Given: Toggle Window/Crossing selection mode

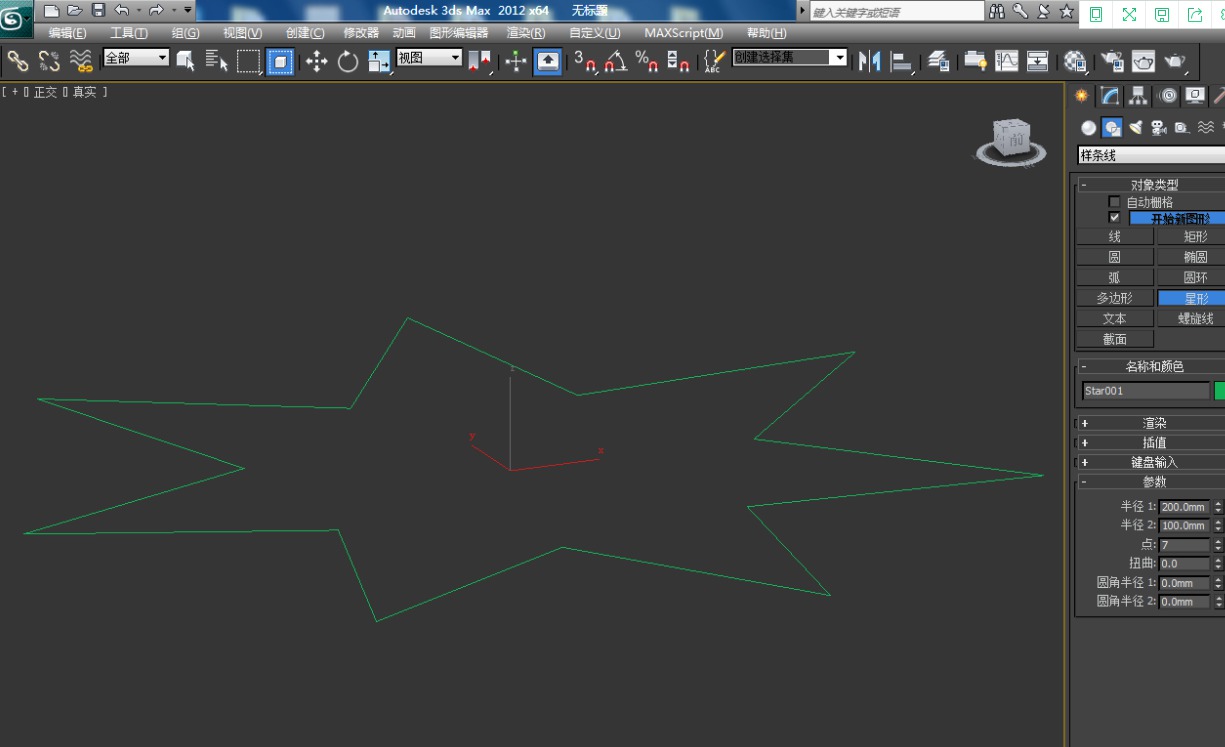Looking at the screenshot, I should click(x=280, y=61).
